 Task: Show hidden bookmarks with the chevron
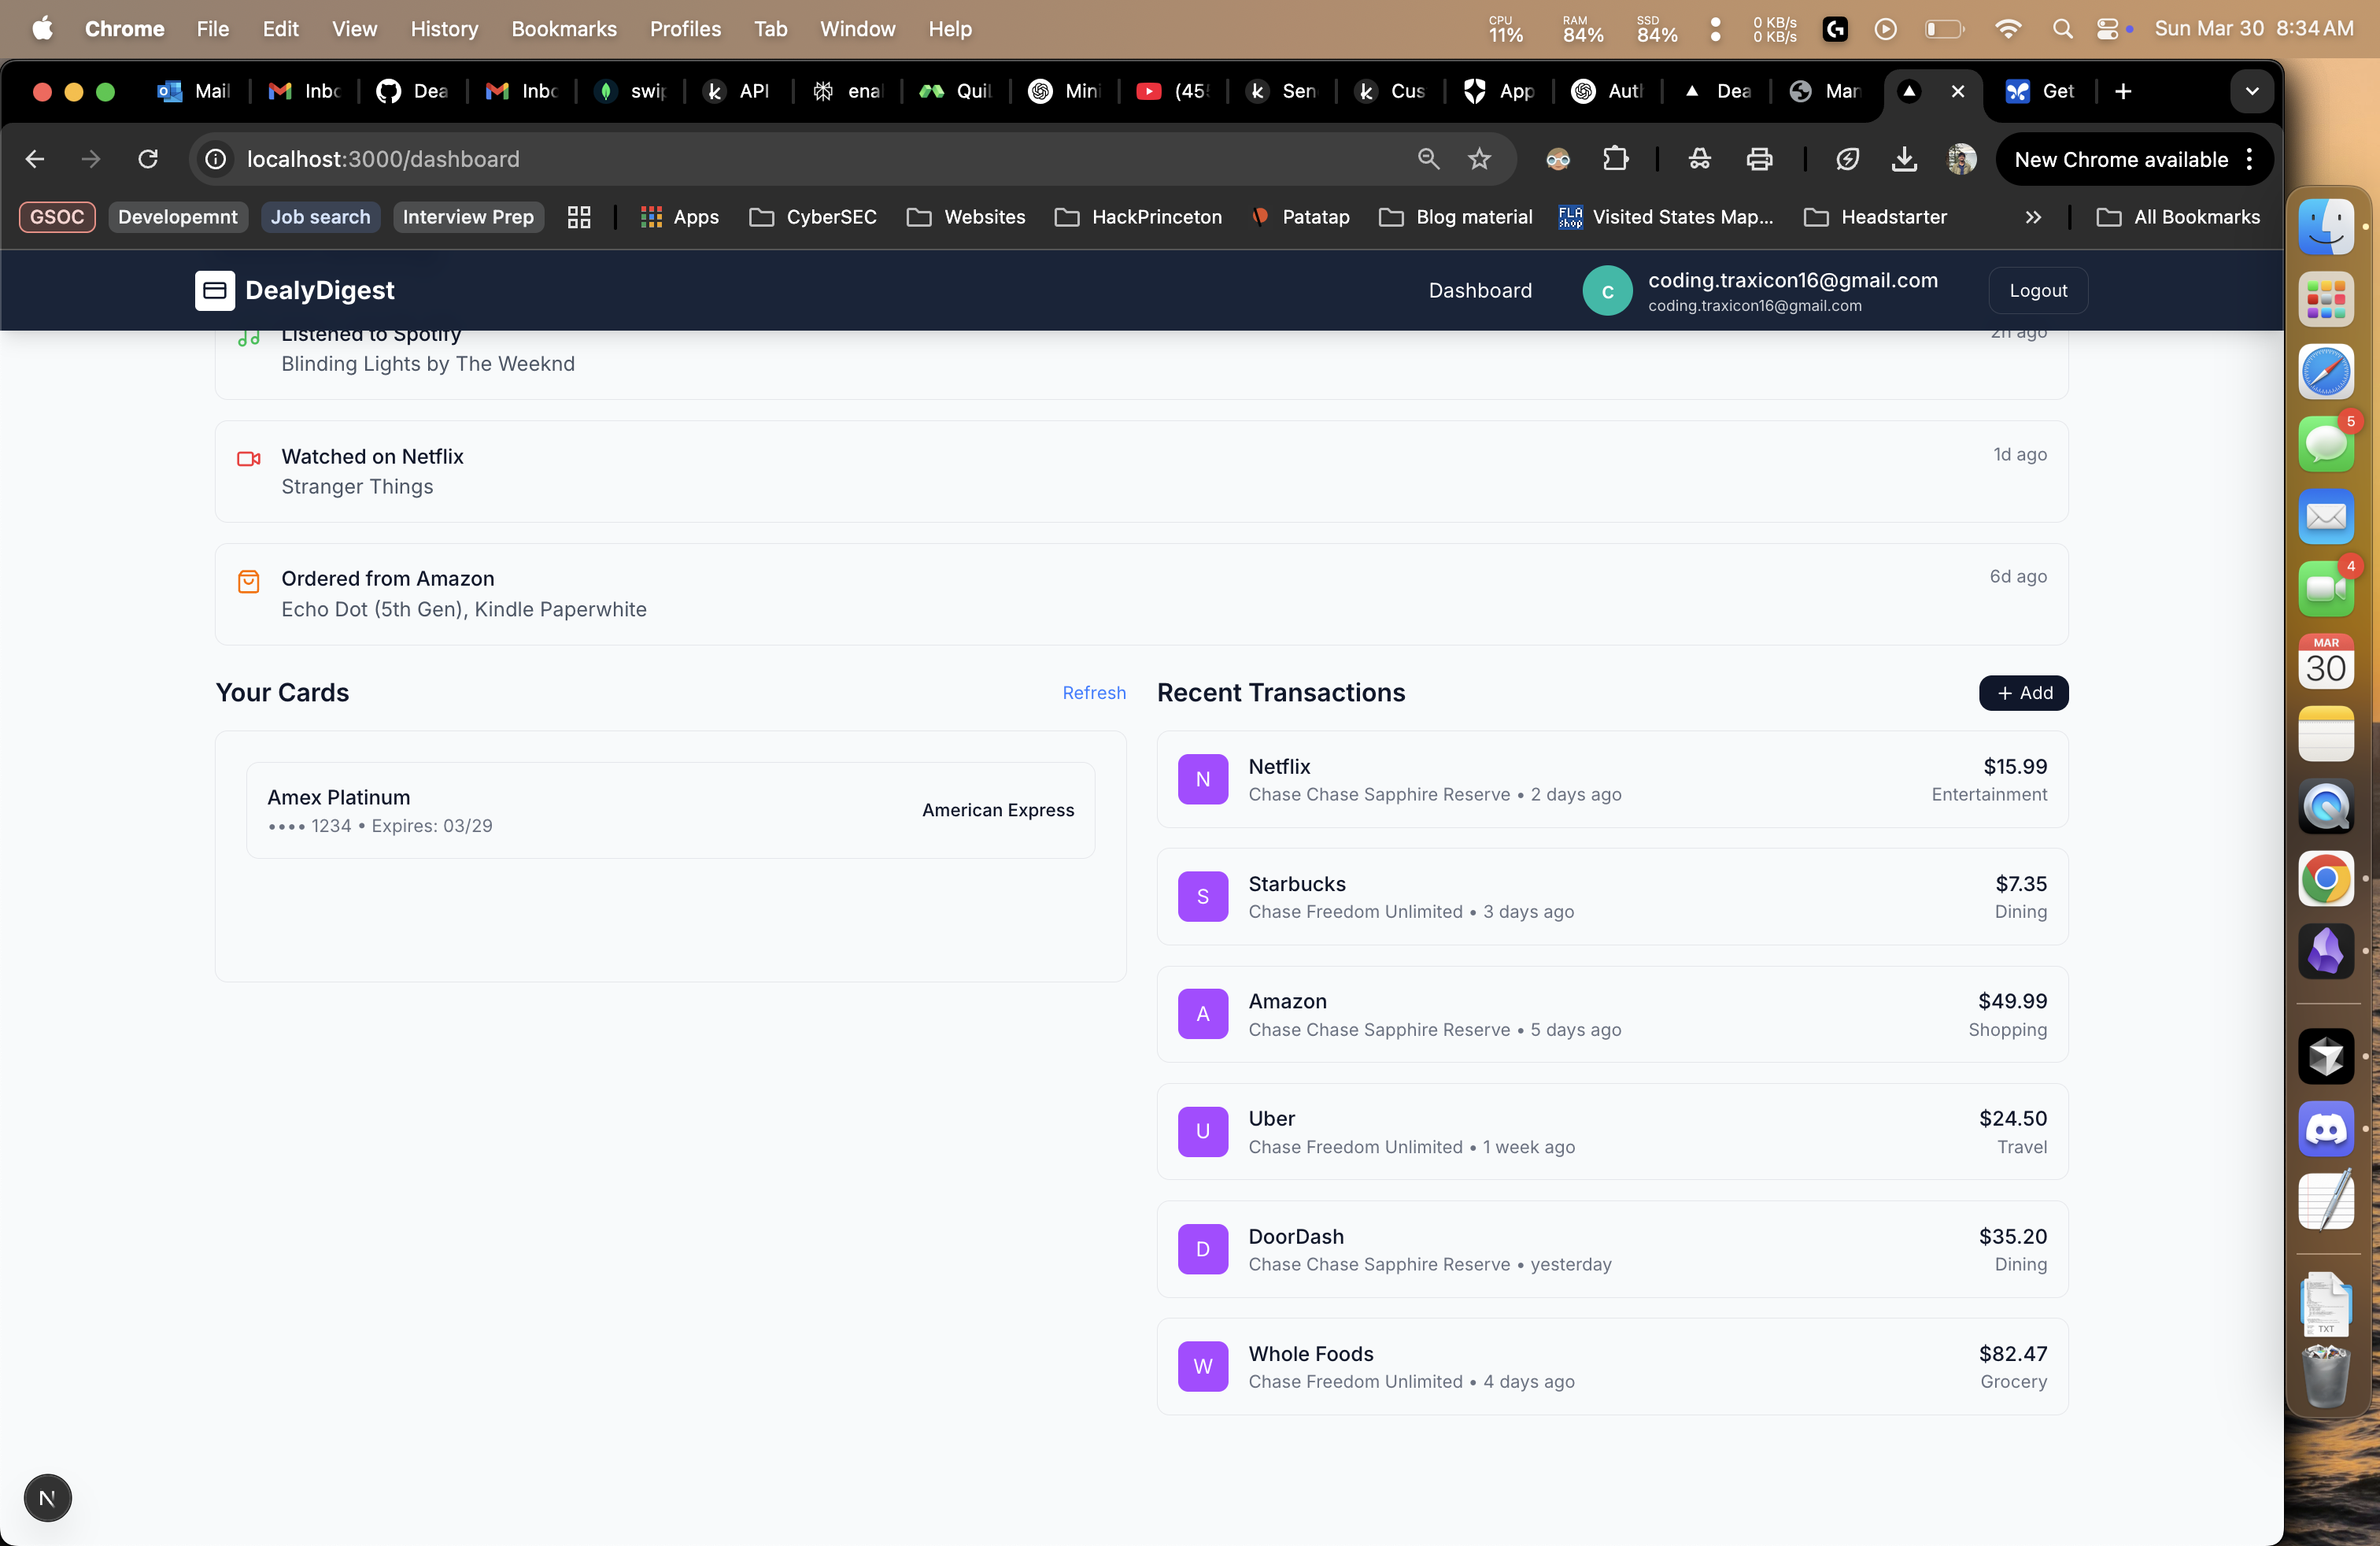[2032, 217]
